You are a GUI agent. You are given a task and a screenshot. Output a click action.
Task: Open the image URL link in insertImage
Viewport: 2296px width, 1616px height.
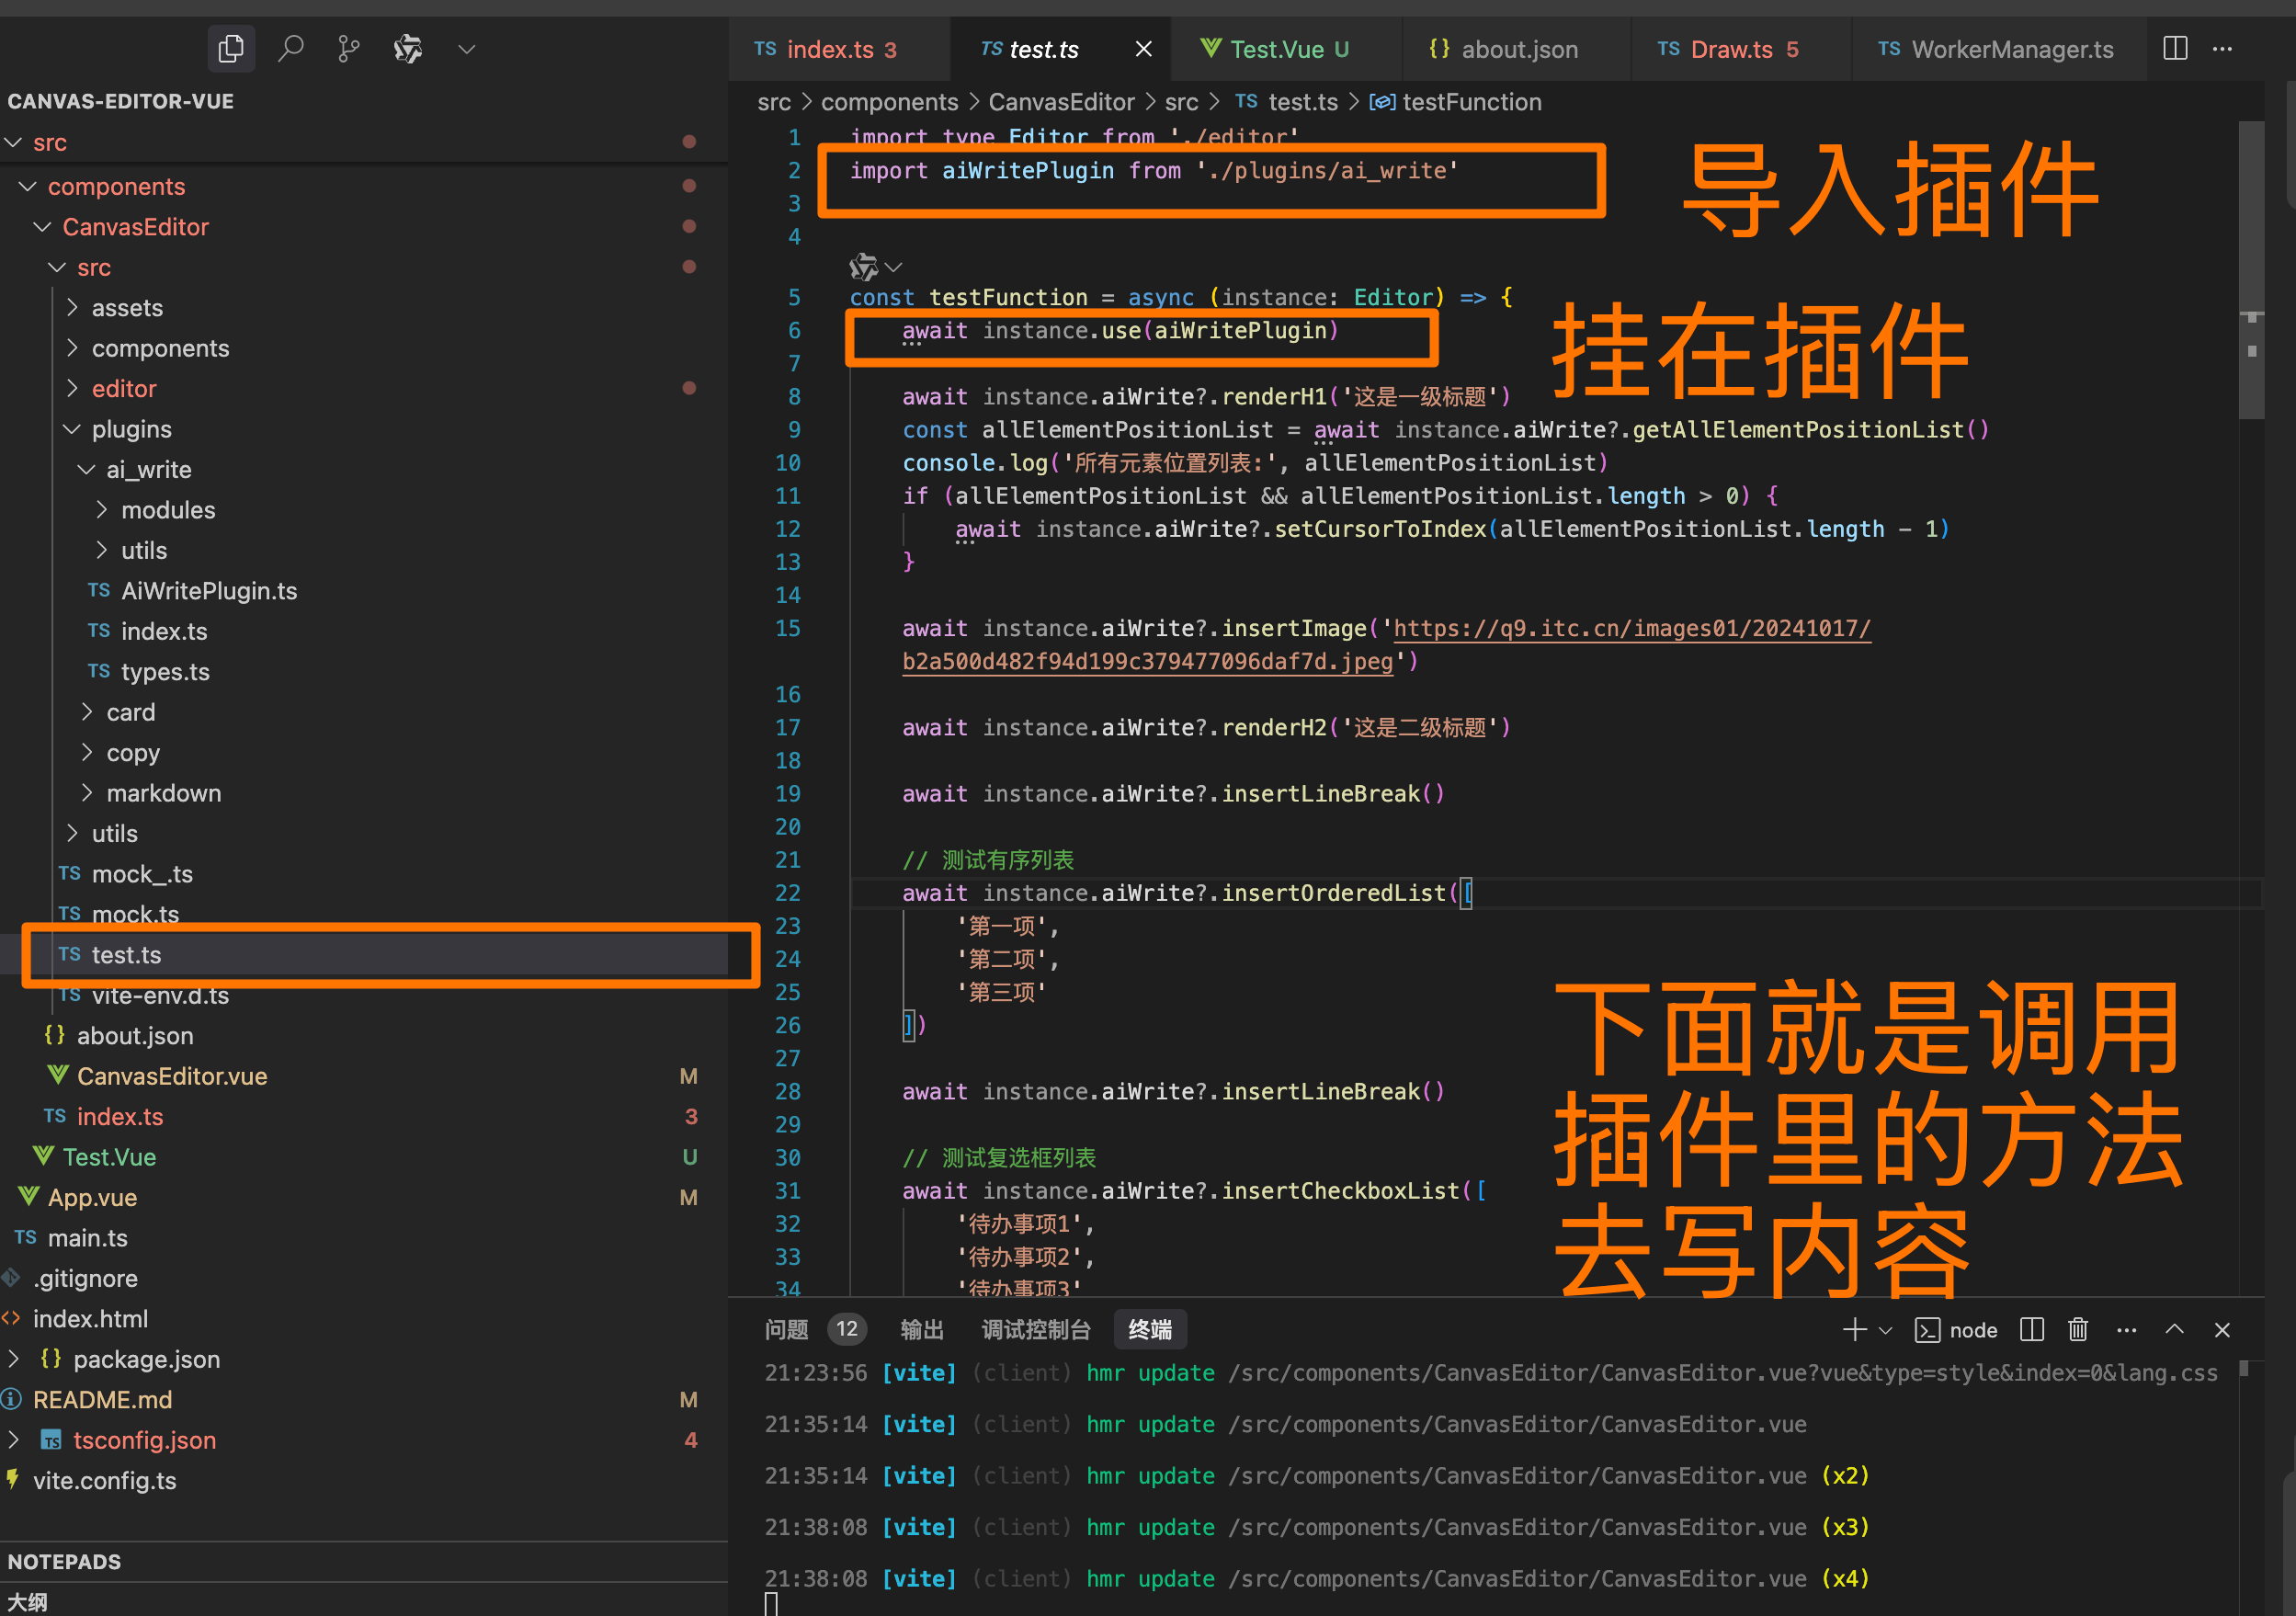[x=1631, y=628]
